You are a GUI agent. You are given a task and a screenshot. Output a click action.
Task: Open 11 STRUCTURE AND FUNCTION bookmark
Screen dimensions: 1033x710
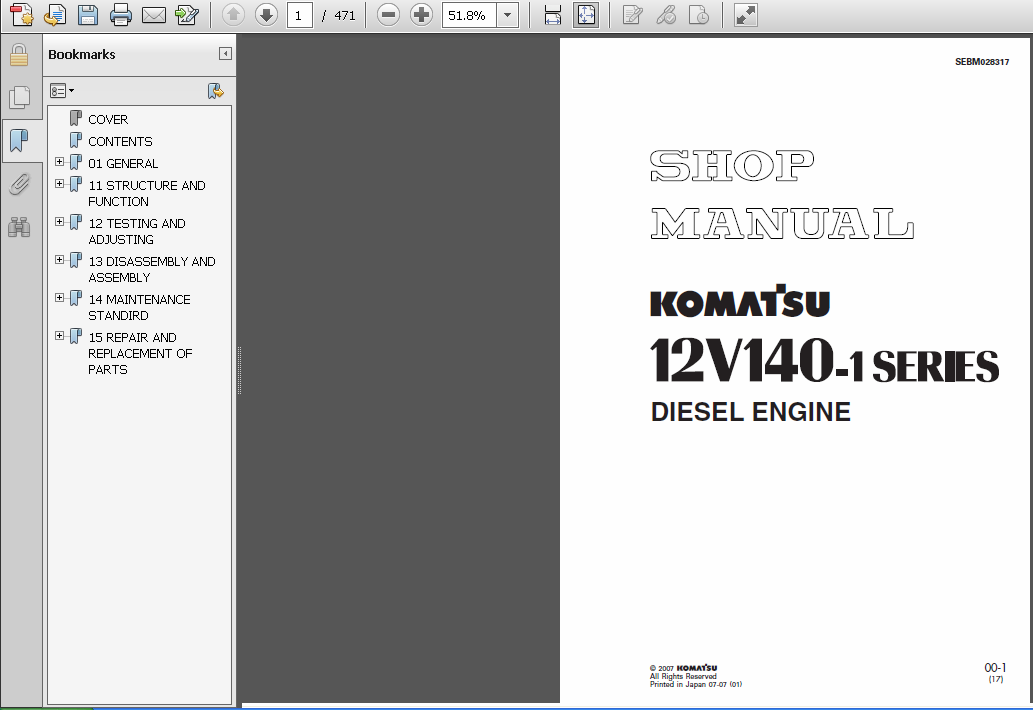pyautogui.click(x=147, y=194)
